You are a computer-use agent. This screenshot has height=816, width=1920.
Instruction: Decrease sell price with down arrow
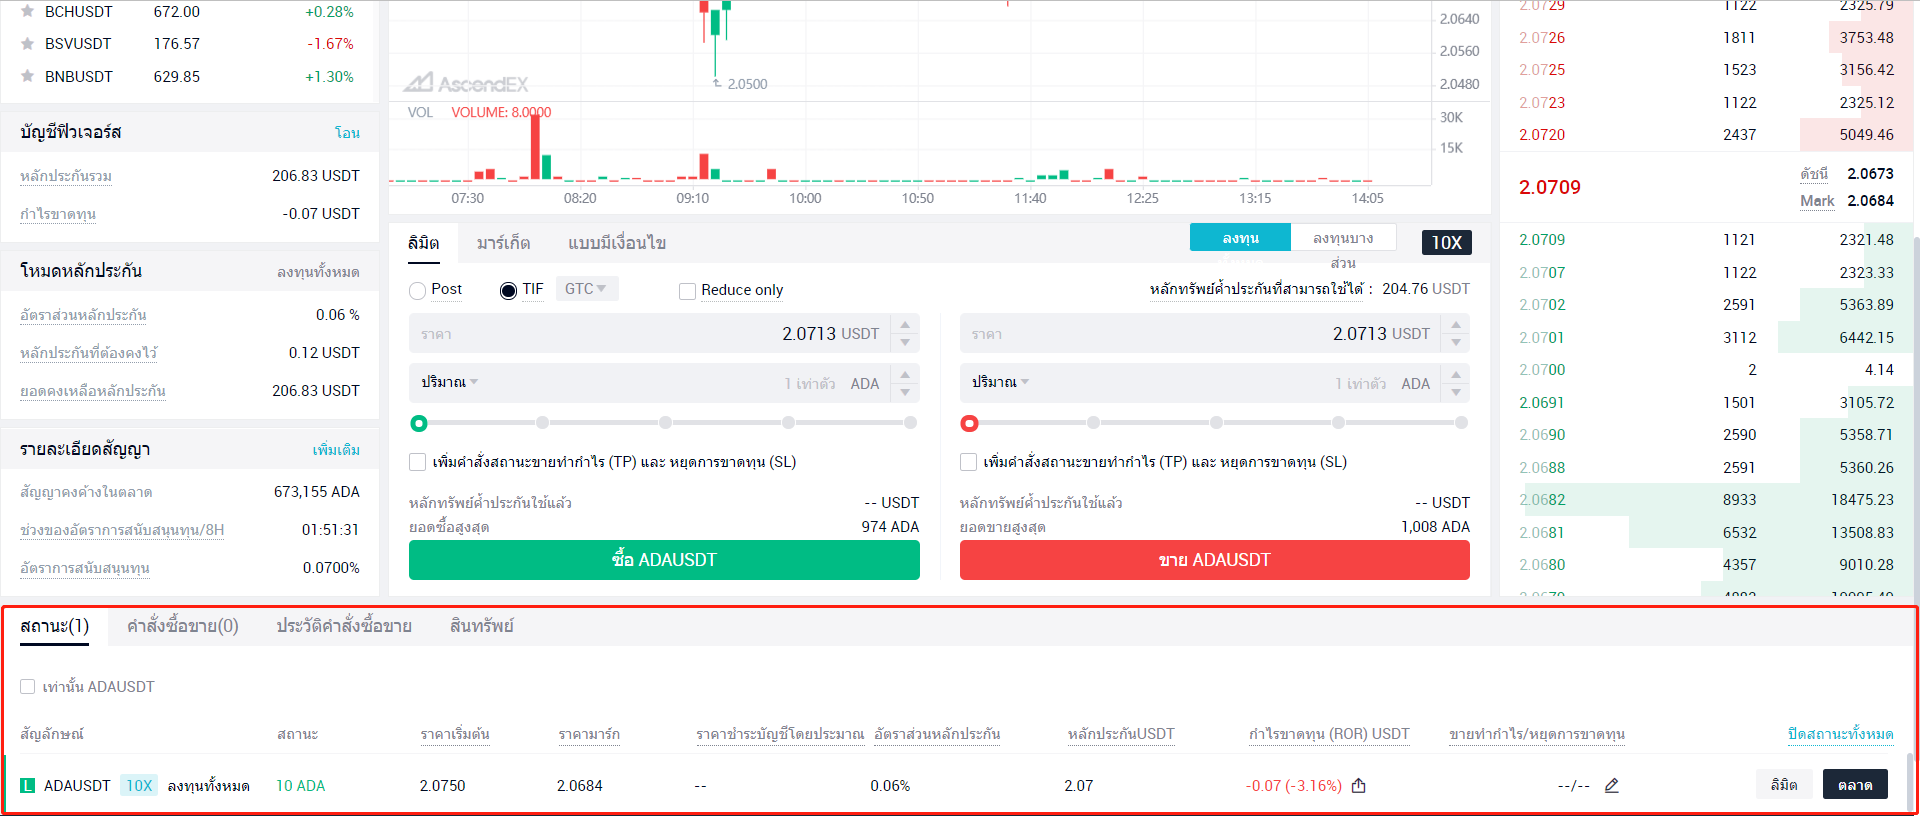[x=1456, y=343]
